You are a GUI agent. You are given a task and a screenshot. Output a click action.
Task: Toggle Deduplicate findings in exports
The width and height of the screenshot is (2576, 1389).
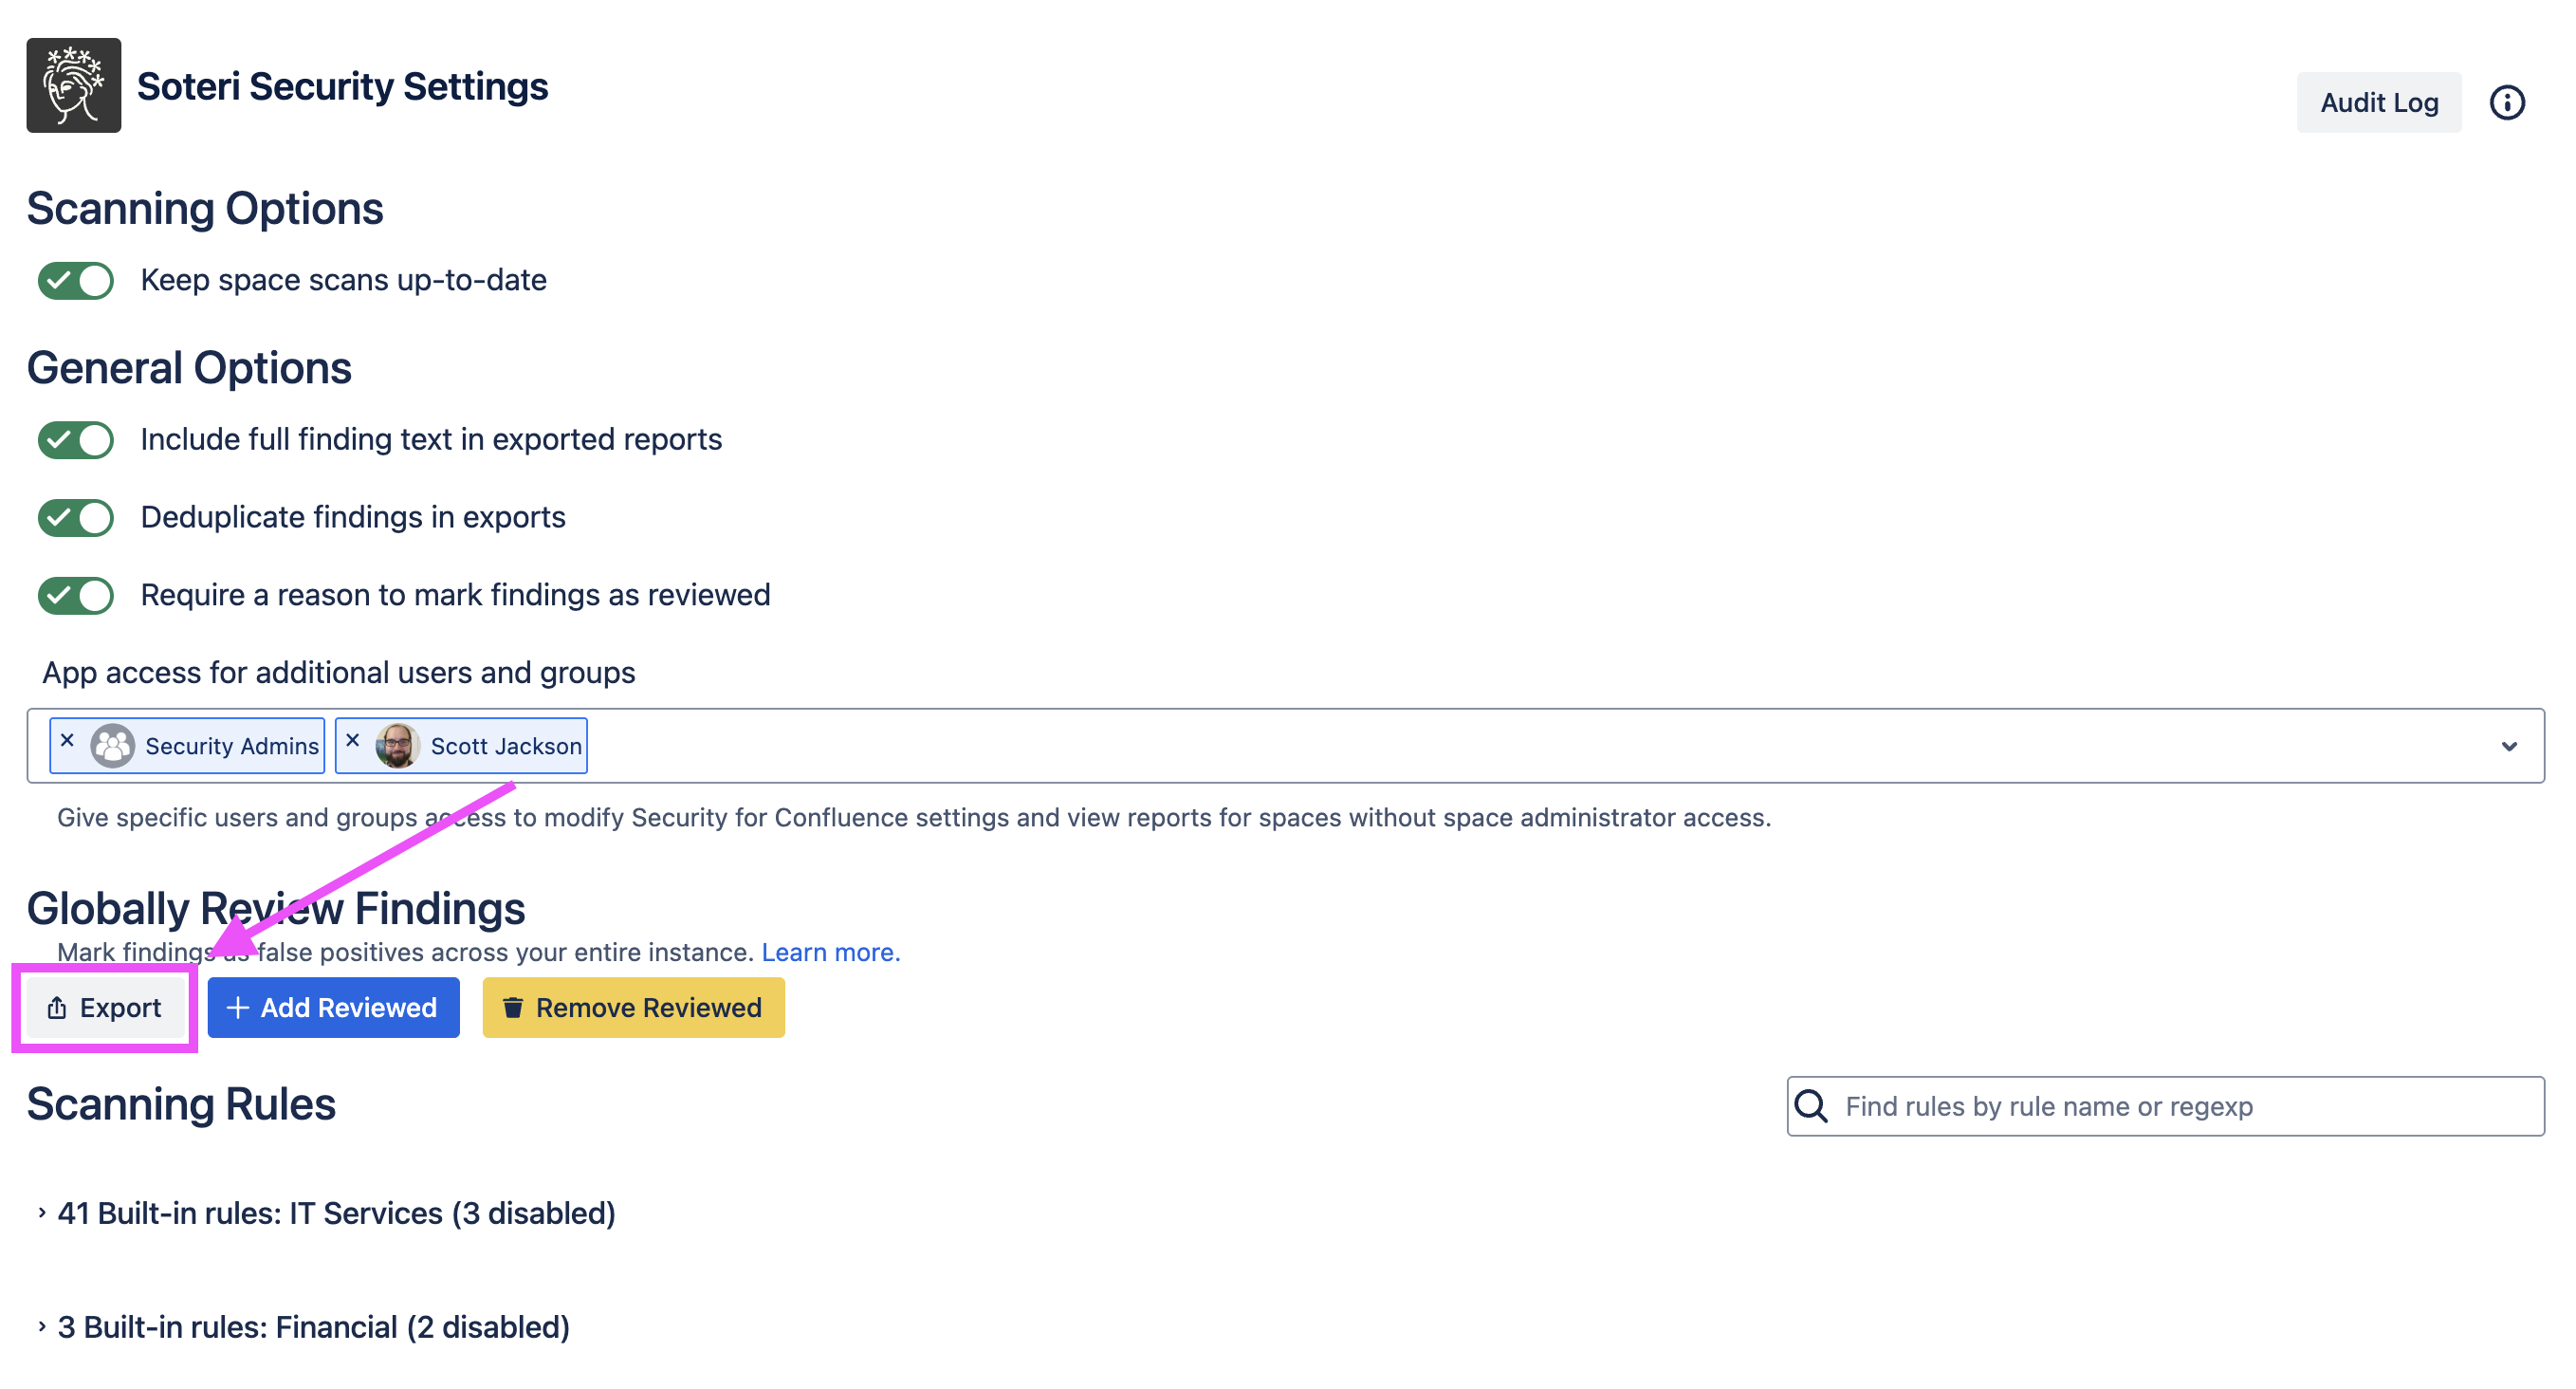tap(75, 518)
